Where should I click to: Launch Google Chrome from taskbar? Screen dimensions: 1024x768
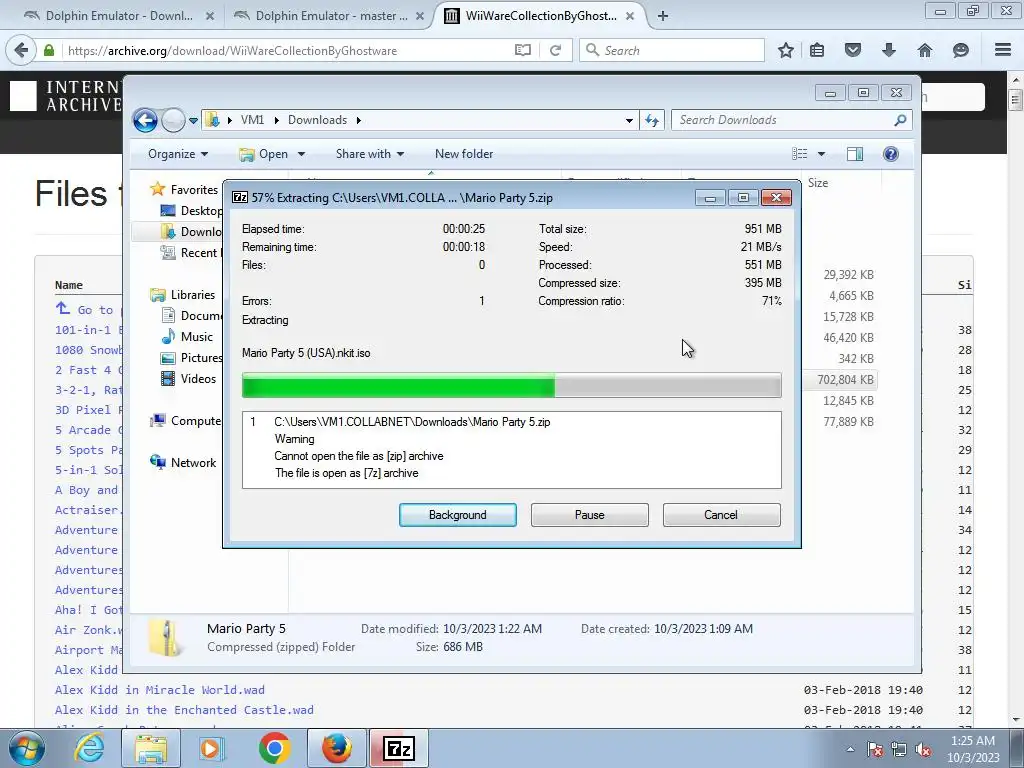click(274, 748)
